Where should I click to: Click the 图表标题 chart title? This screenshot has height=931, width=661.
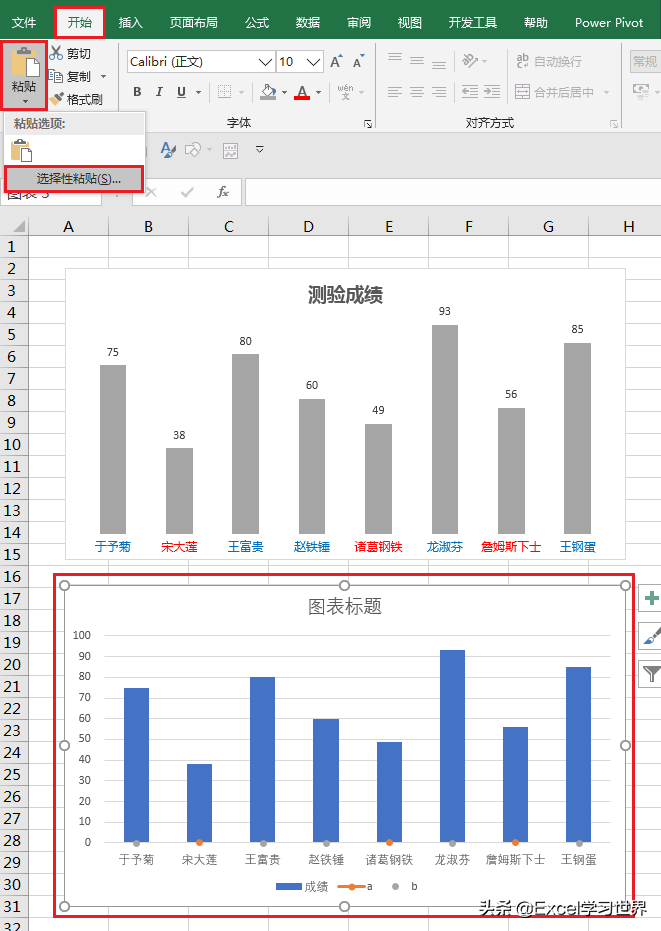[x=344, y=606]
